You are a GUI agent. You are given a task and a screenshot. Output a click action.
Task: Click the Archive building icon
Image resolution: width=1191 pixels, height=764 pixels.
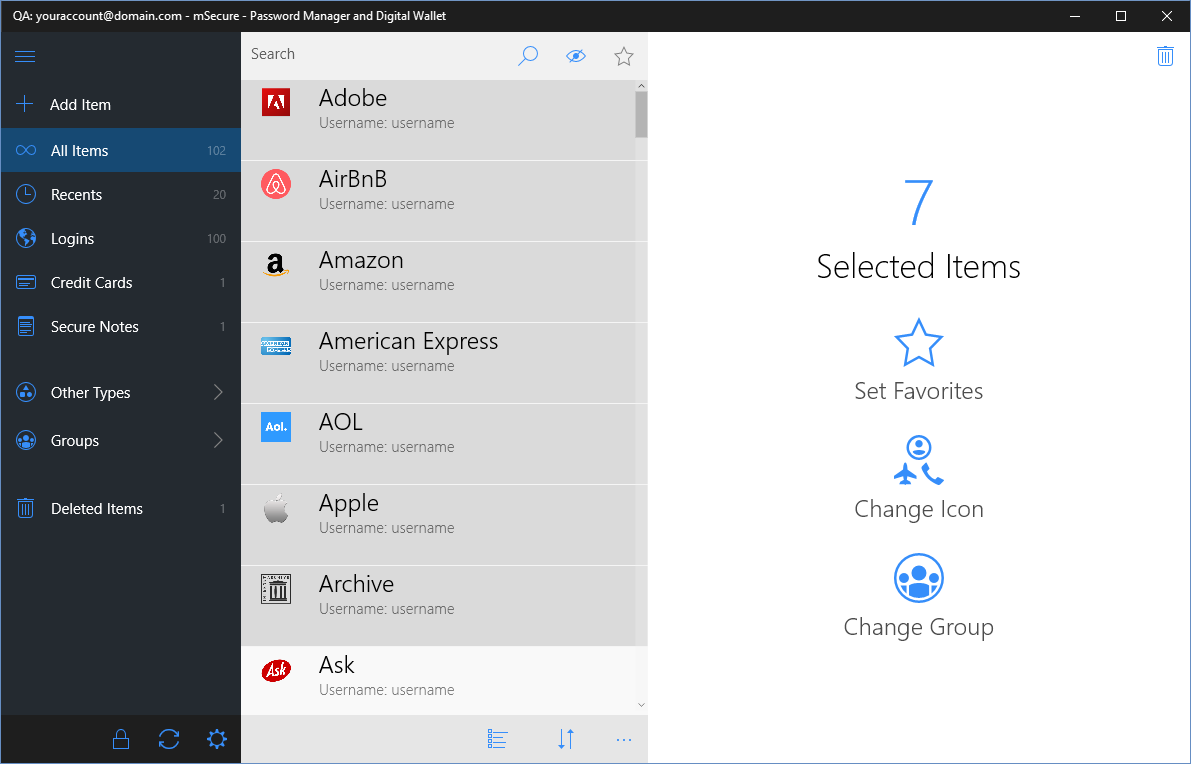tap(276, 589)
